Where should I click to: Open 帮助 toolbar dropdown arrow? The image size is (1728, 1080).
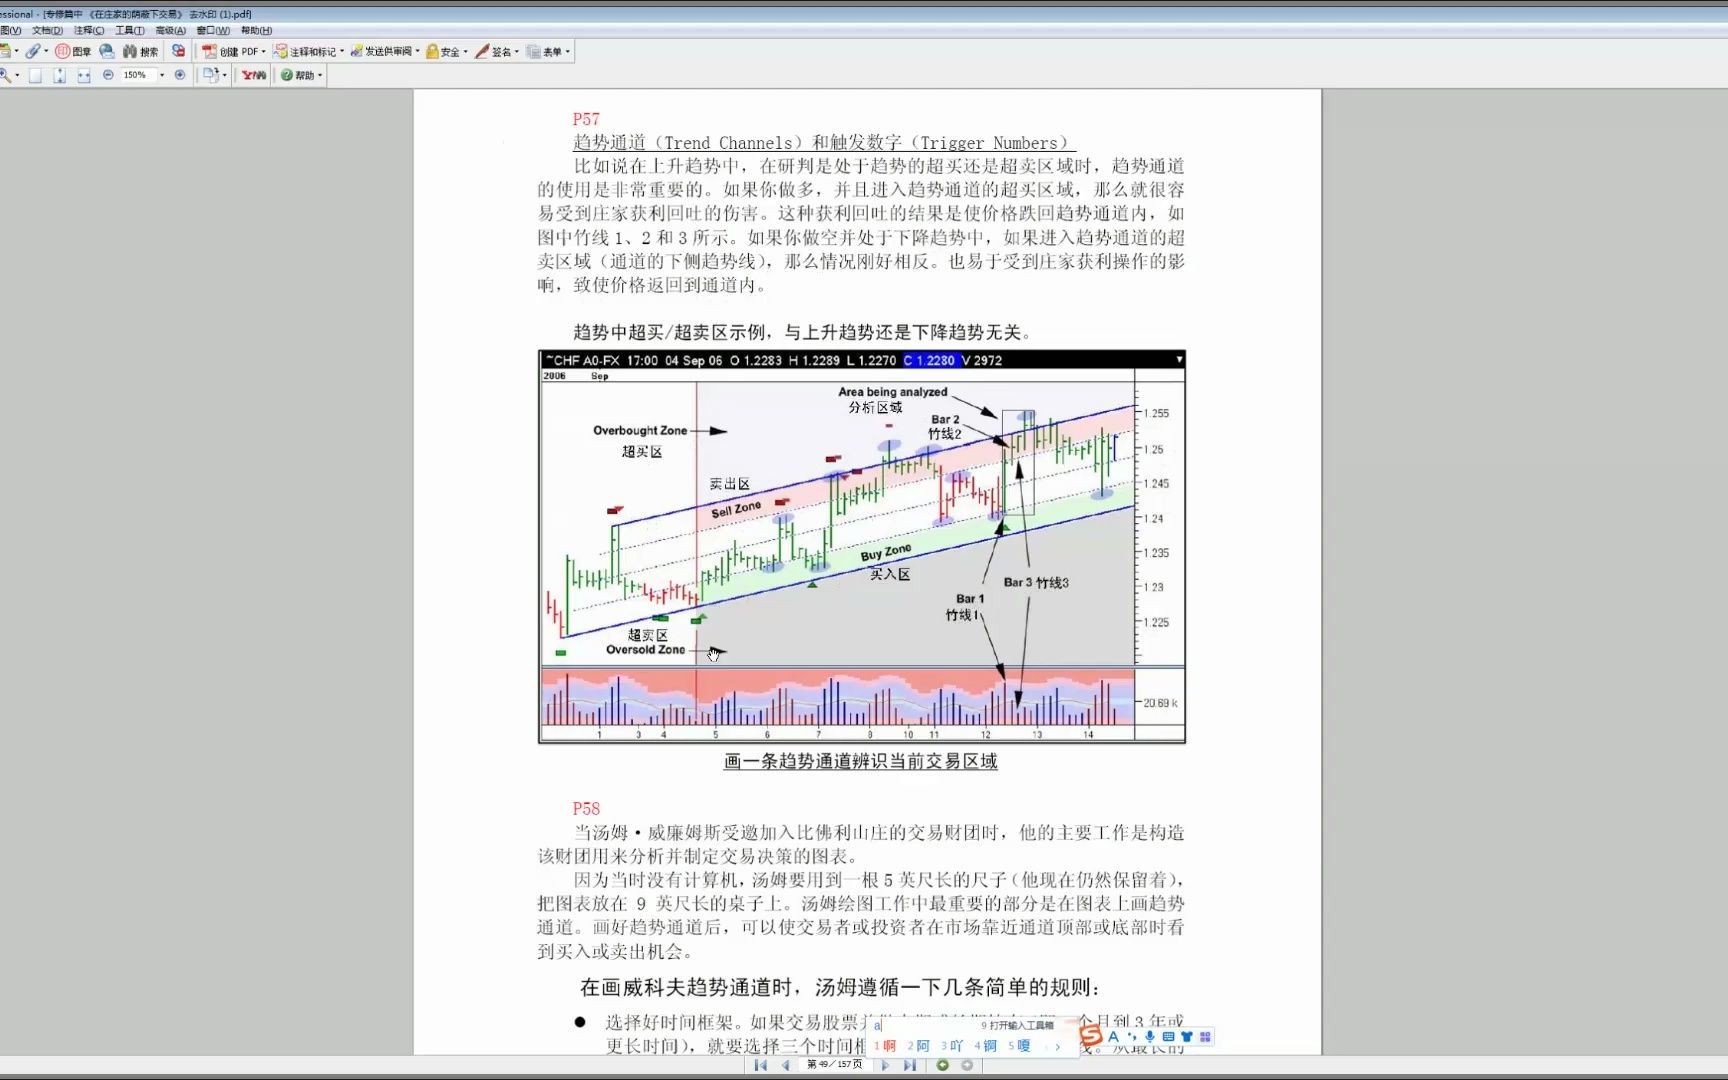pos(320,75)
